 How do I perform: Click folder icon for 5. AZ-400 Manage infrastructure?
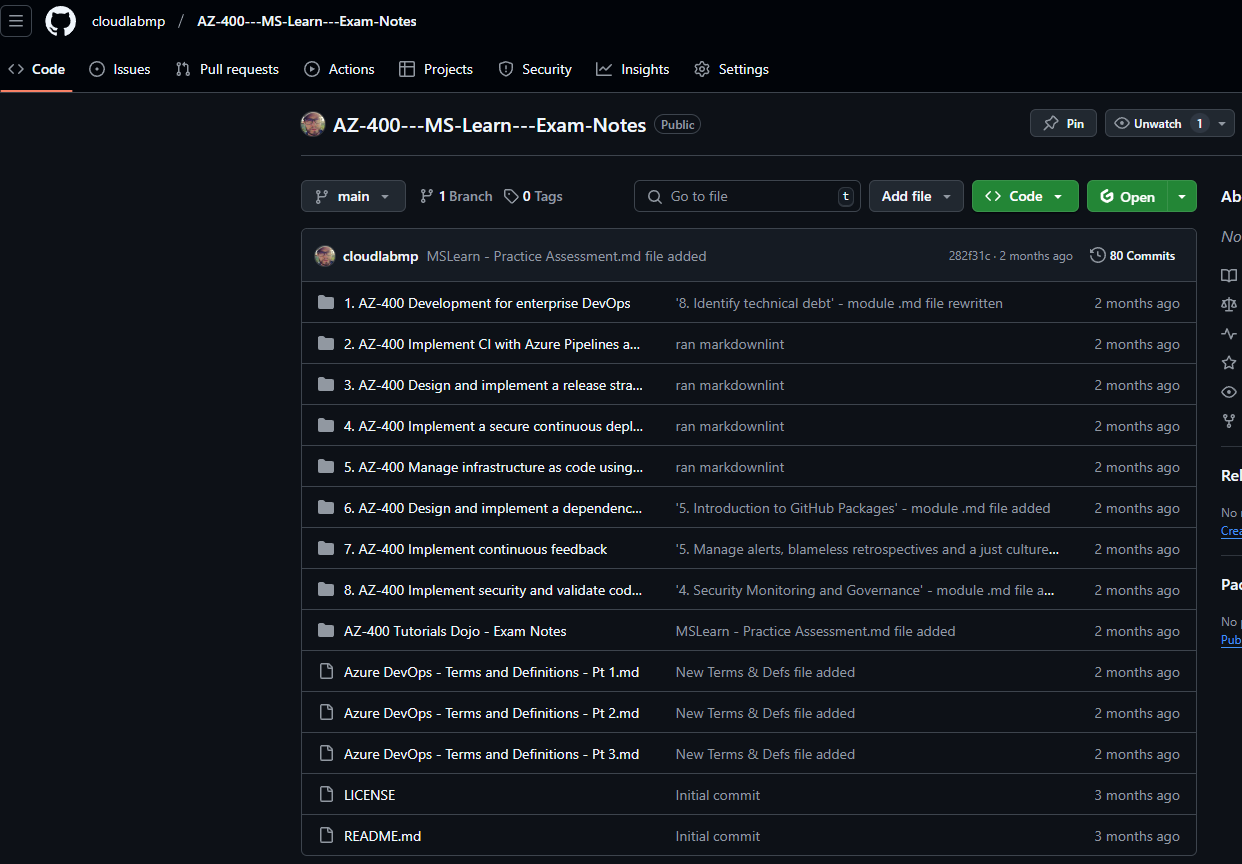[326, 467]
